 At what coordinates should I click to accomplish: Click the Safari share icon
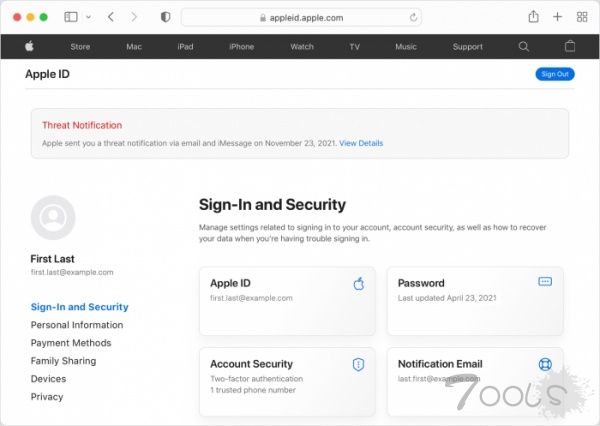[x=534, y=17]
